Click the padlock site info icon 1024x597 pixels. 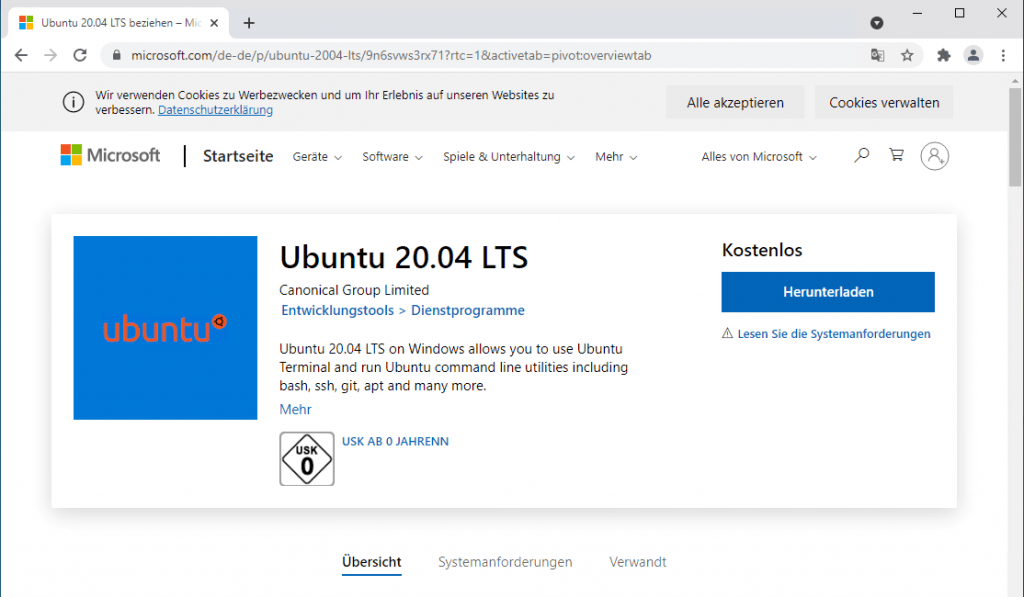pos(117,56)
